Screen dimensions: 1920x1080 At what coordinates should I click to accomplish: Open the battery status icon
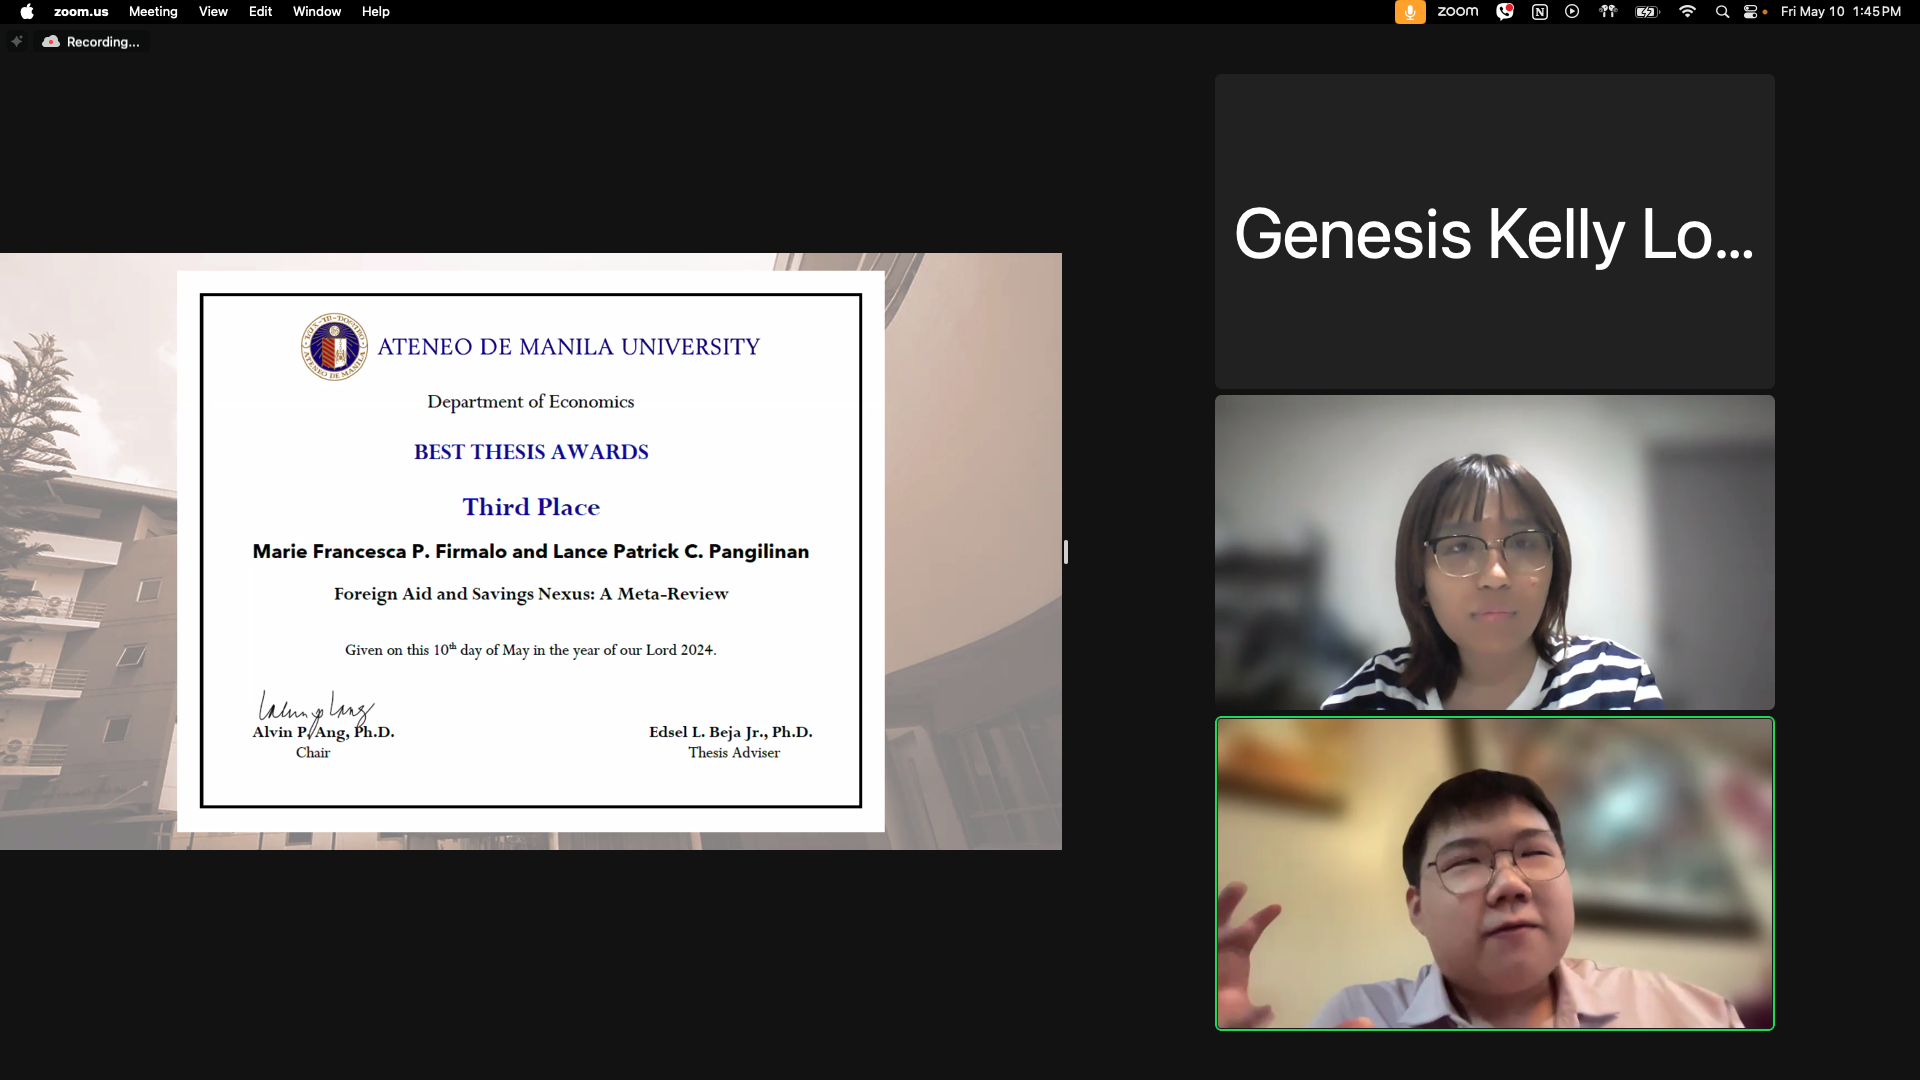[1647, 12]
